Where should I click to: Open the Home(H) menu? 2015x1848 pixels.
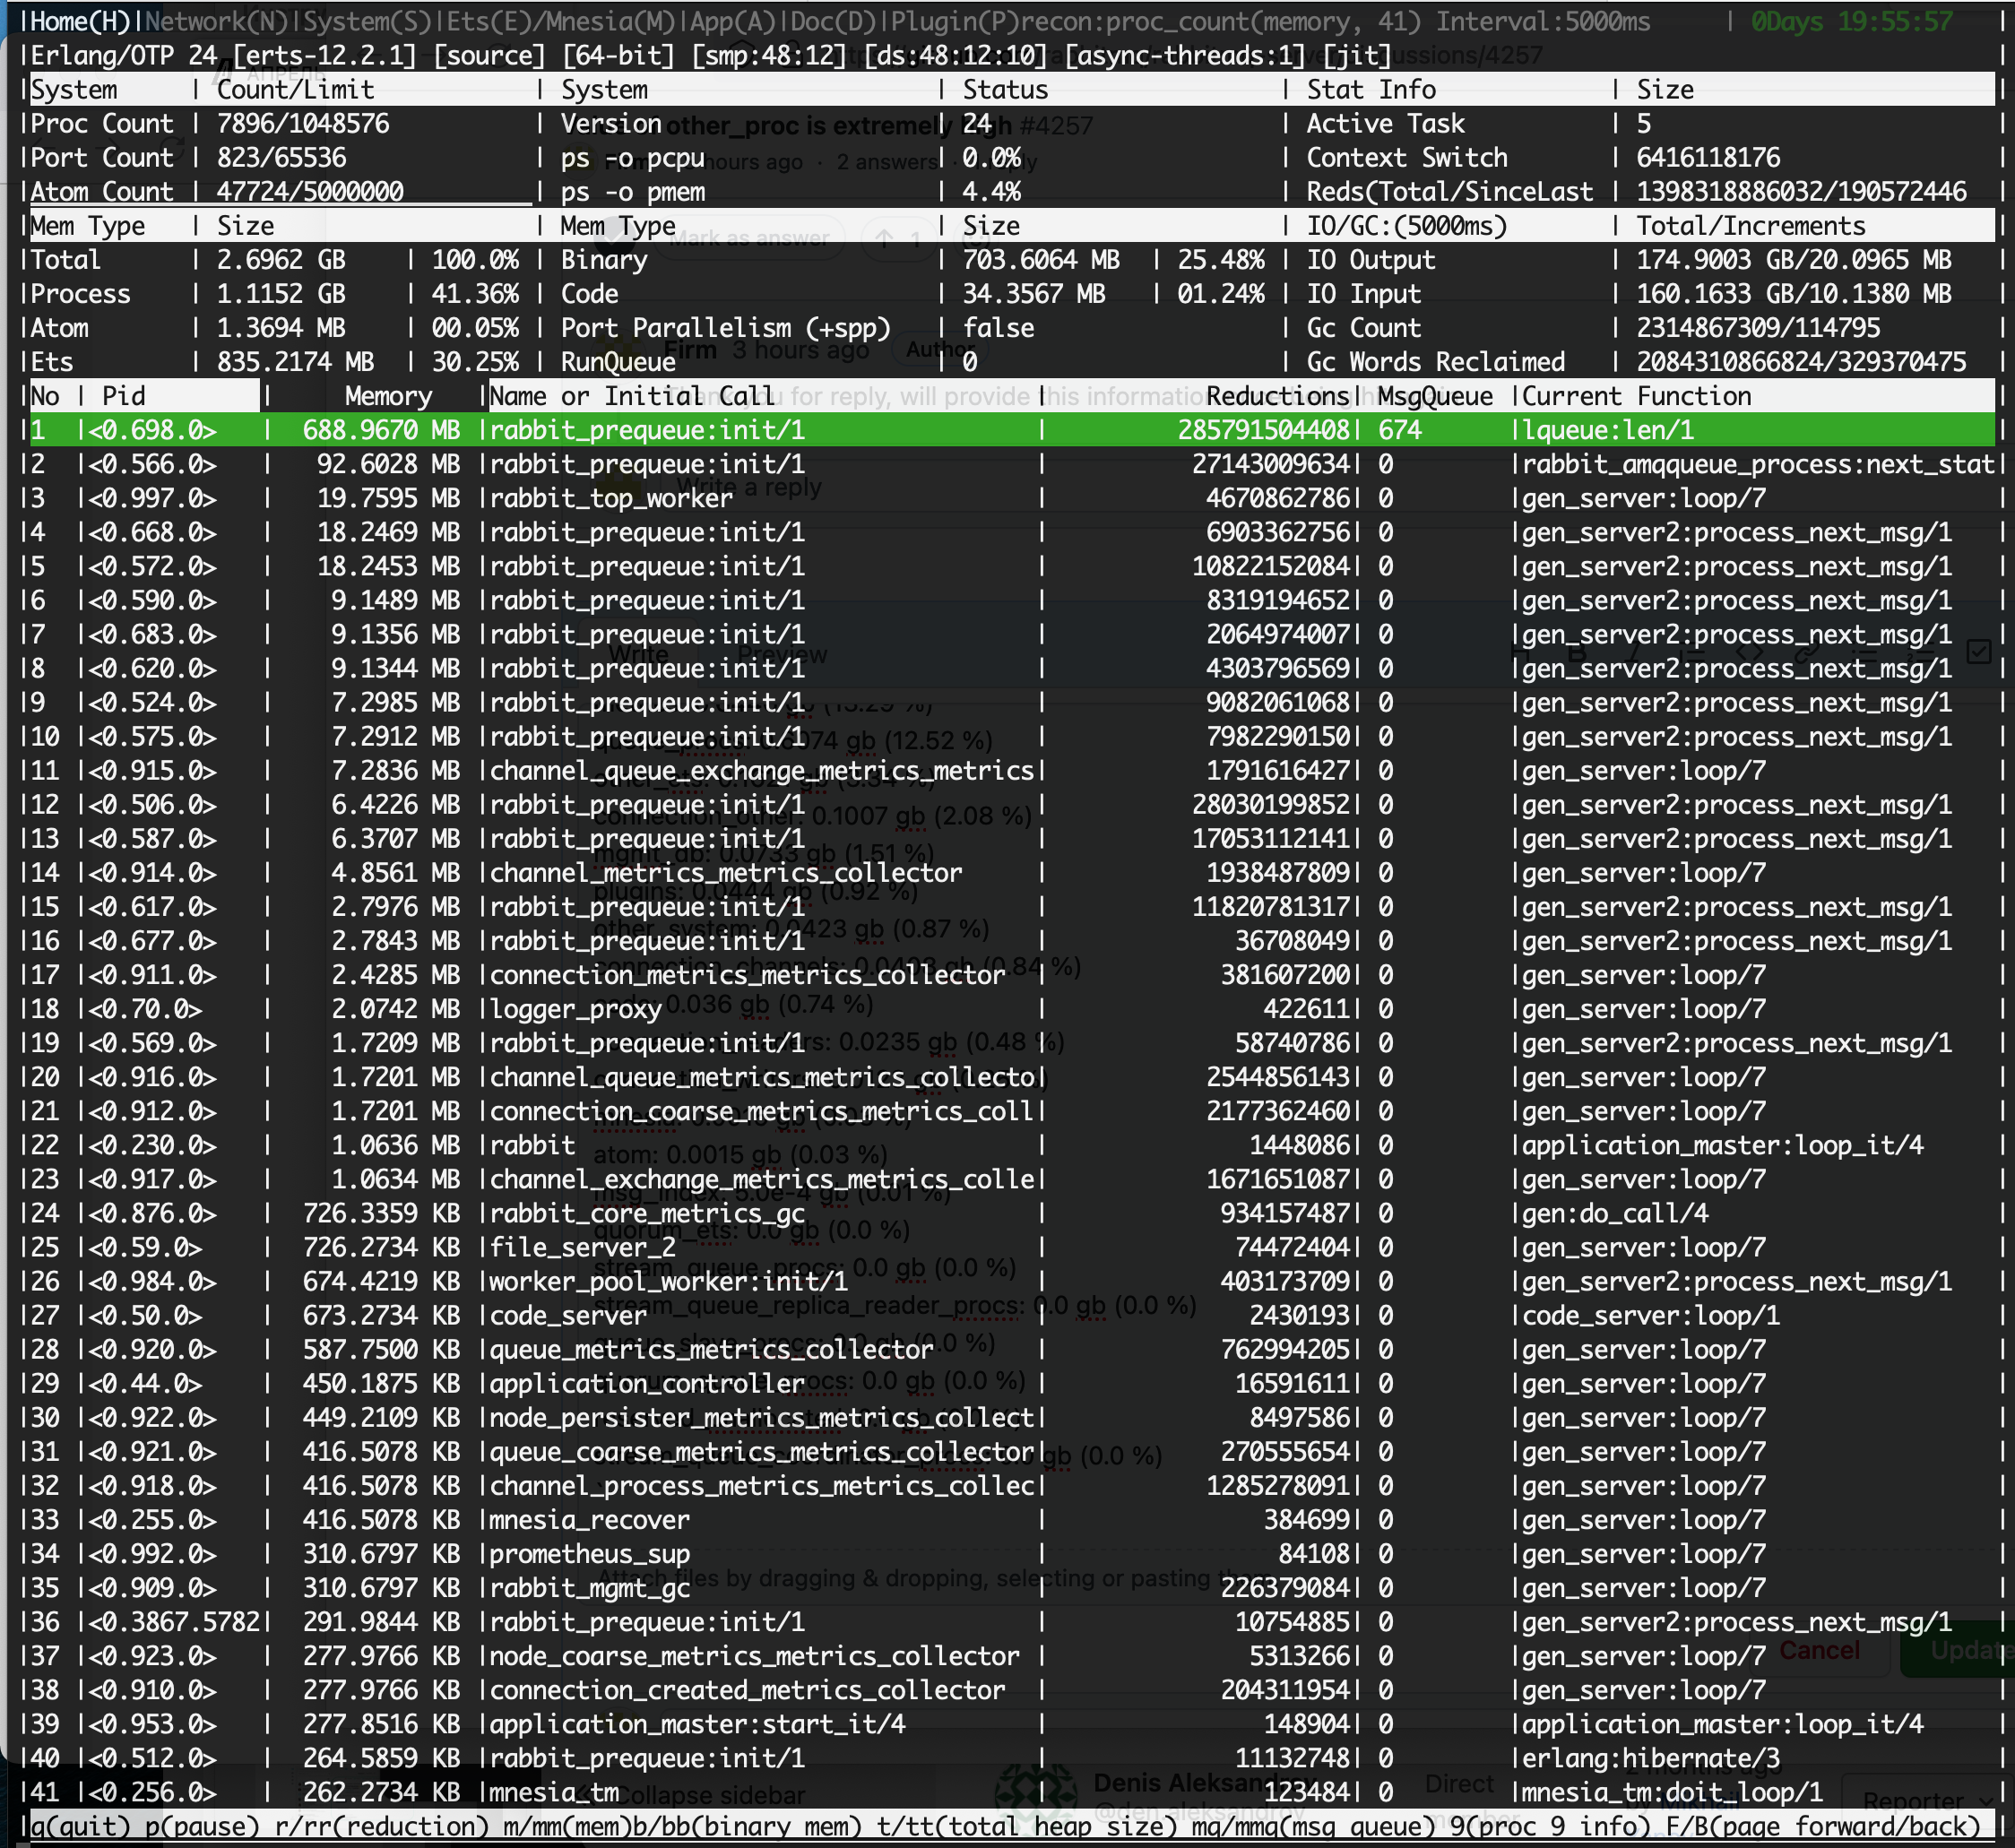[81, 21]
